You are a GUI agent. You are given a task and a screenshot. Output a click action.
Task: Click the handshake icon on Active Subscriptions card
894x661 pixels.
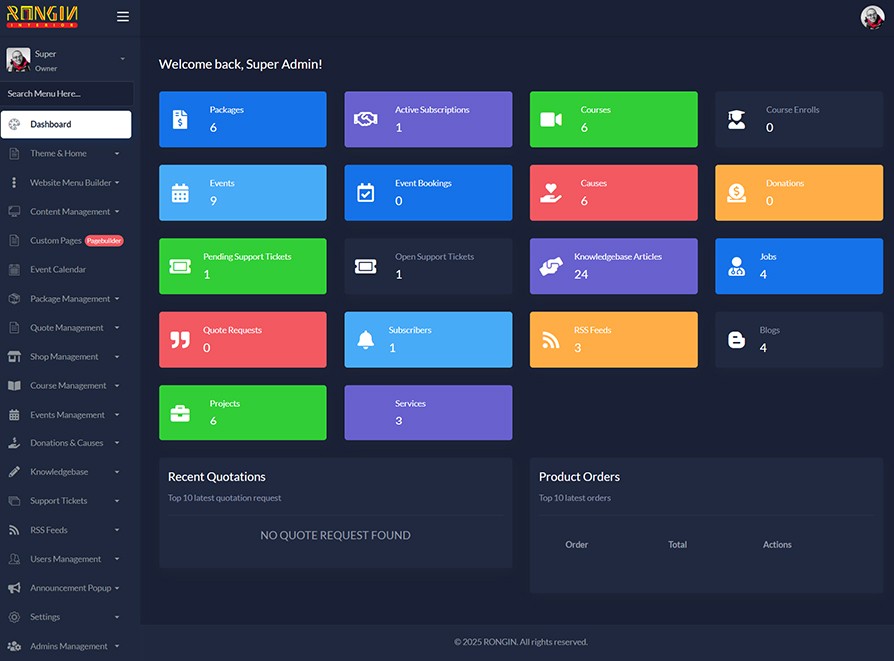pos(366,120)
